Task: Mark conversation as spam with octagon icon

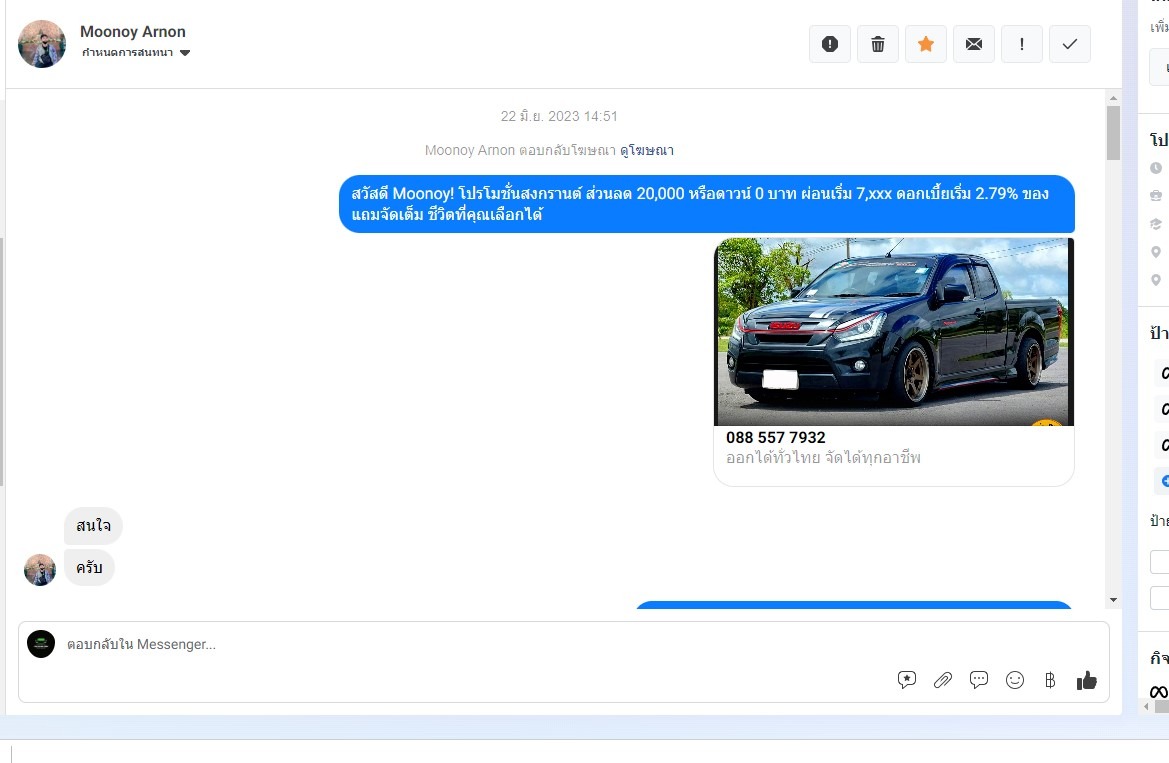Action: [830, 44]
